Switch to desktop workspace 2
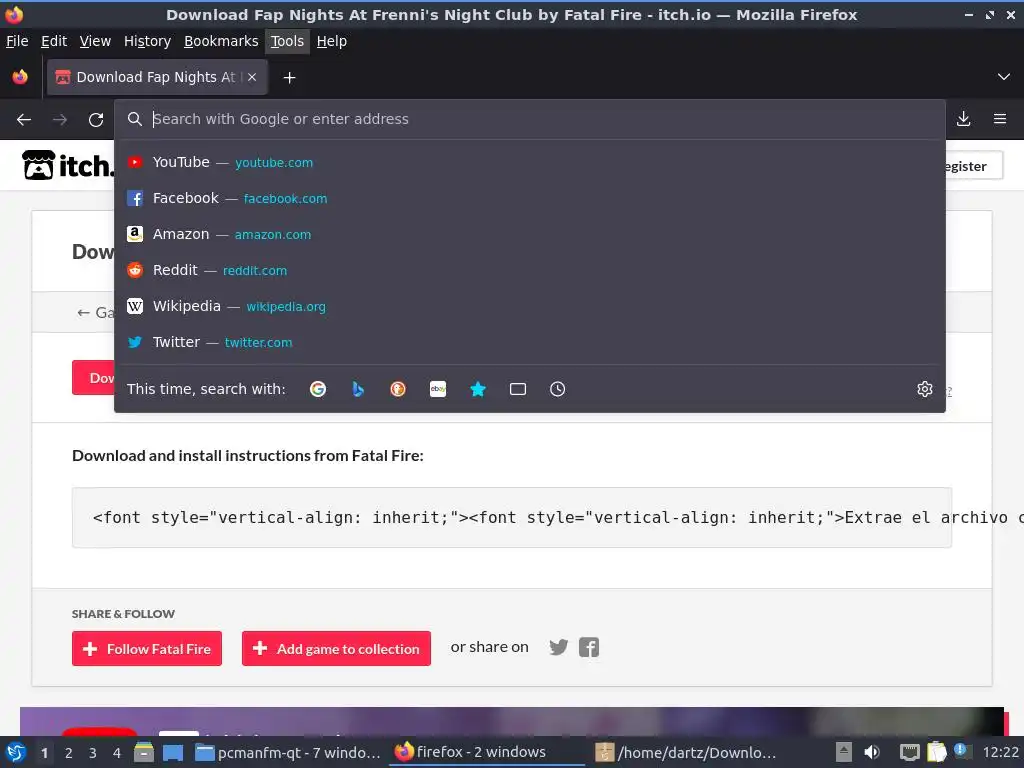 (69, 753)
